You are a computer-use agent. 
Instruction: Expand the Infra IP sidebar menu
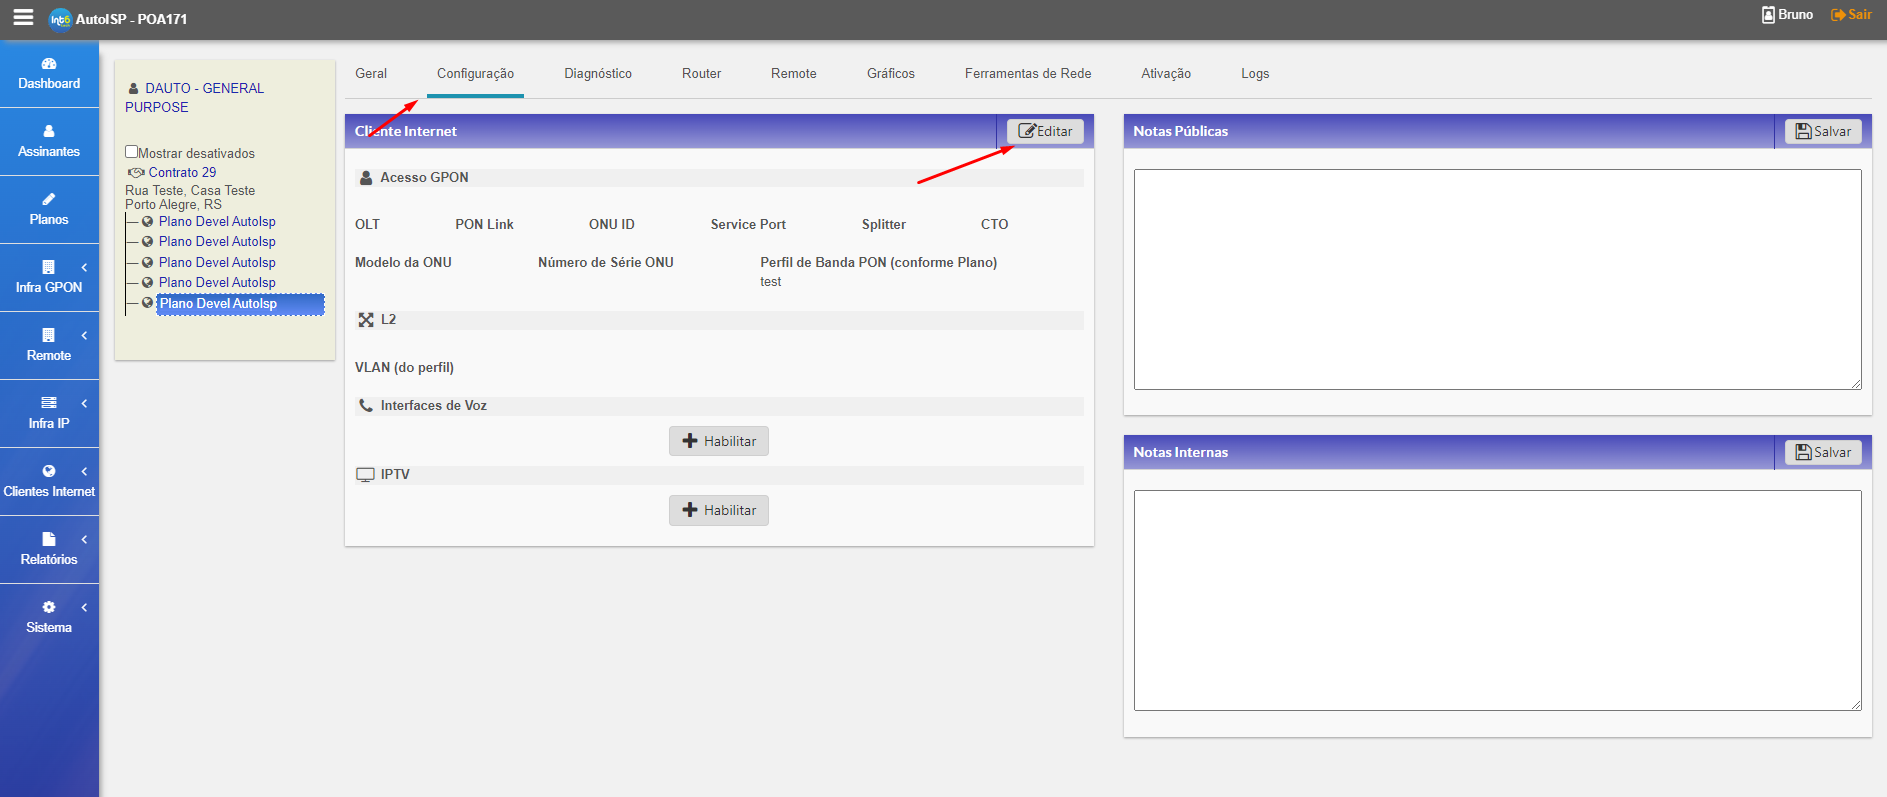(49, 413)
